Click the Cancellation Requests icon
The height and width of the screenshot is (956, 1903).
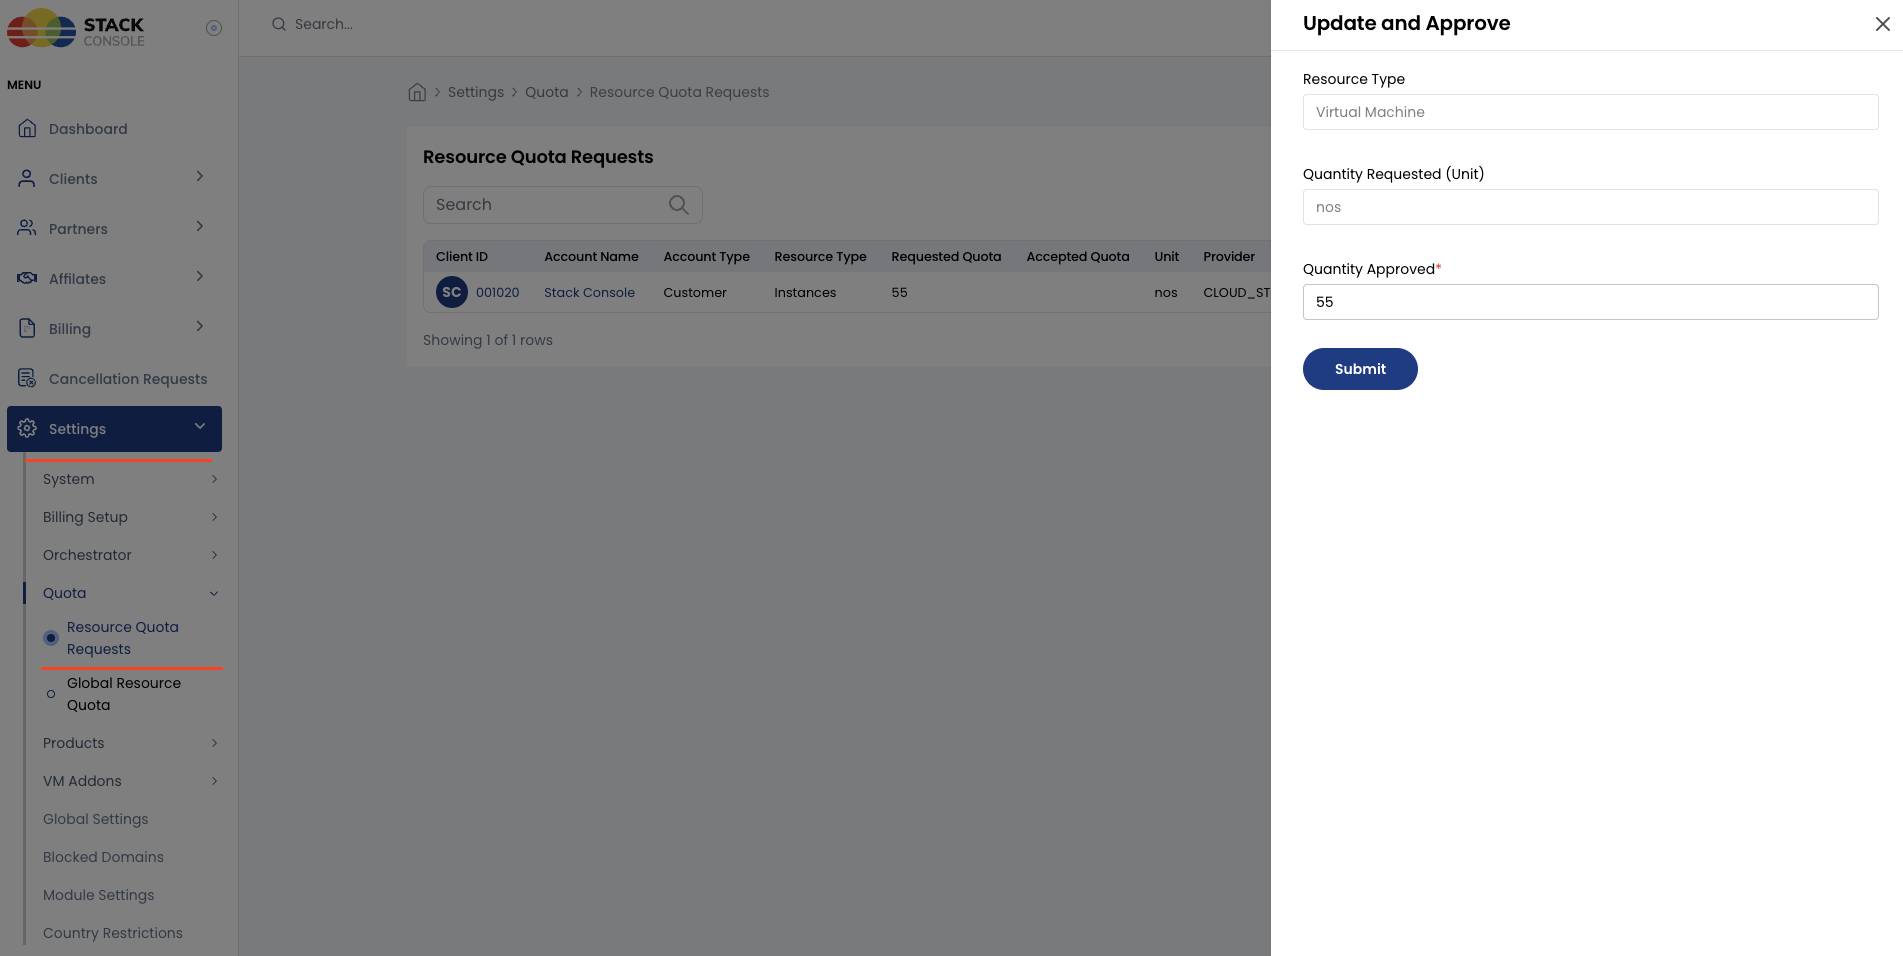pos(27,379)
